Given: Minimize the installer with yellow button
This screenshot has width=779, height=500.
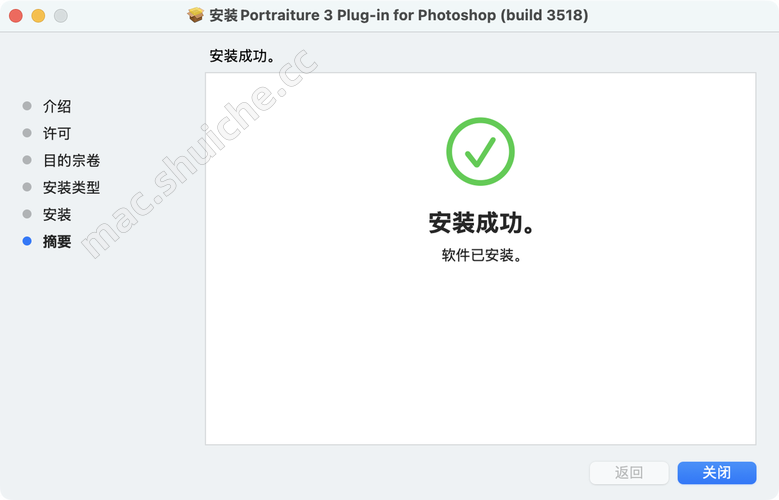Looking at the screenshot, I should [38, 15].
